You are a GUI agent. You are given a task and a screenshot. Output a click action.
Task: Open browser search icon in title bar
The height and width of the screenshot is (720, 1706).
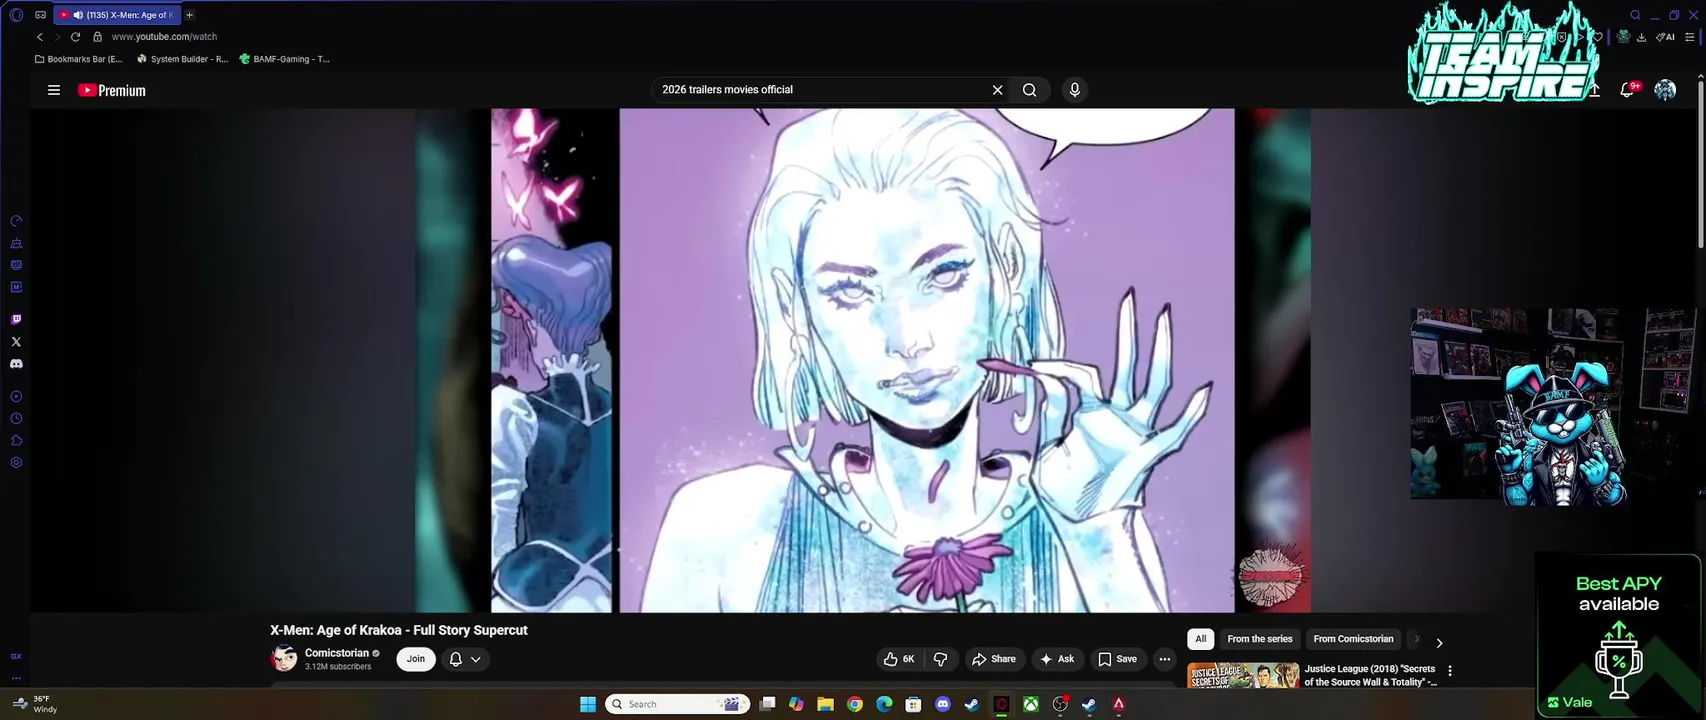click(x=1636, y=15)
